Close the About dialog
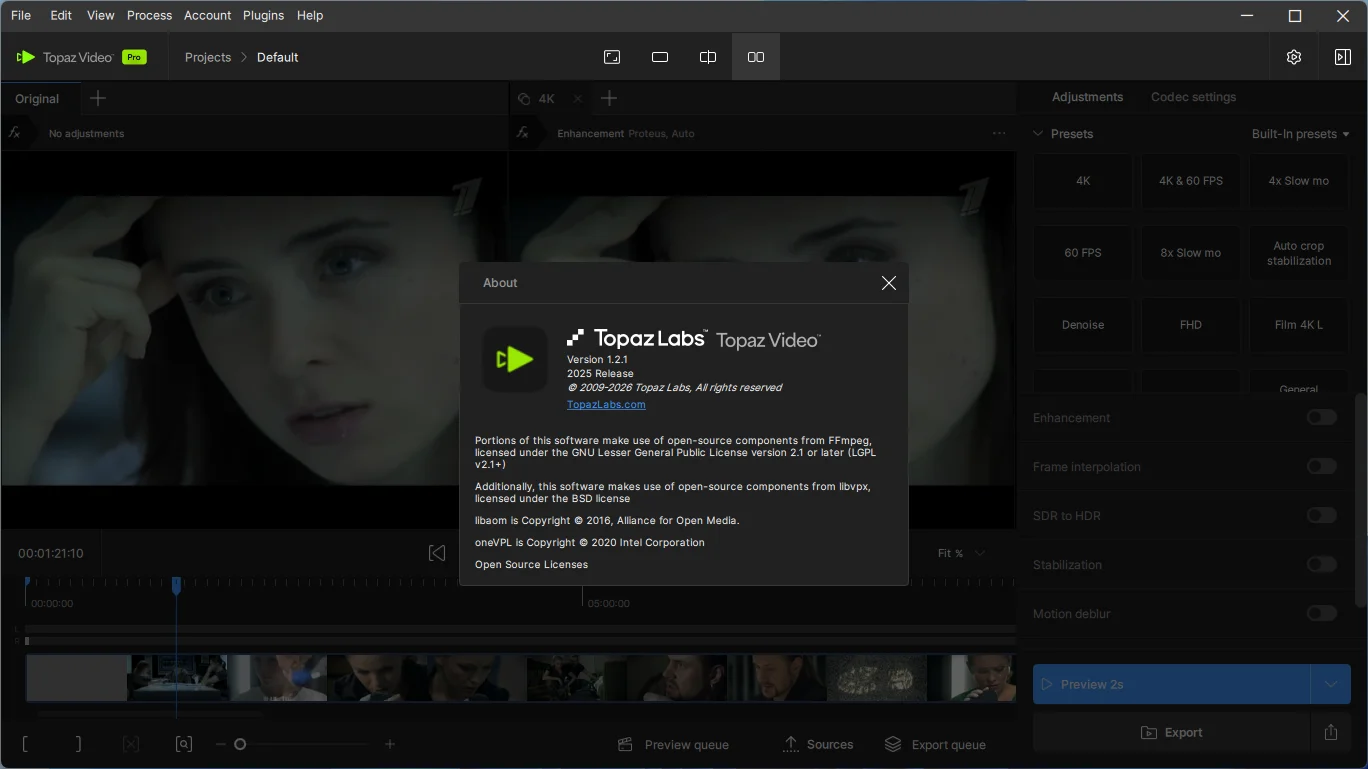 (888, 283)
